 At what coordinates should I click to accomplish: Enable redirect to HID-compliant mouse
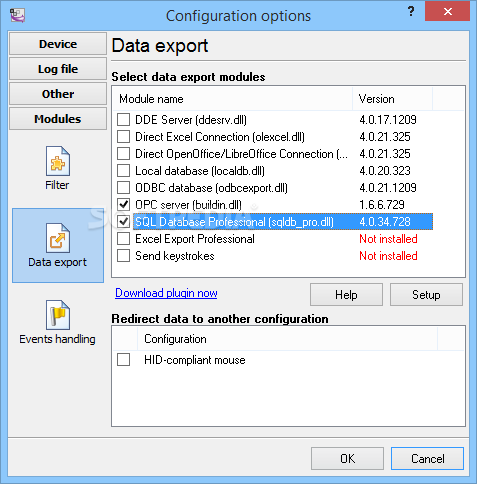point(123,360)
